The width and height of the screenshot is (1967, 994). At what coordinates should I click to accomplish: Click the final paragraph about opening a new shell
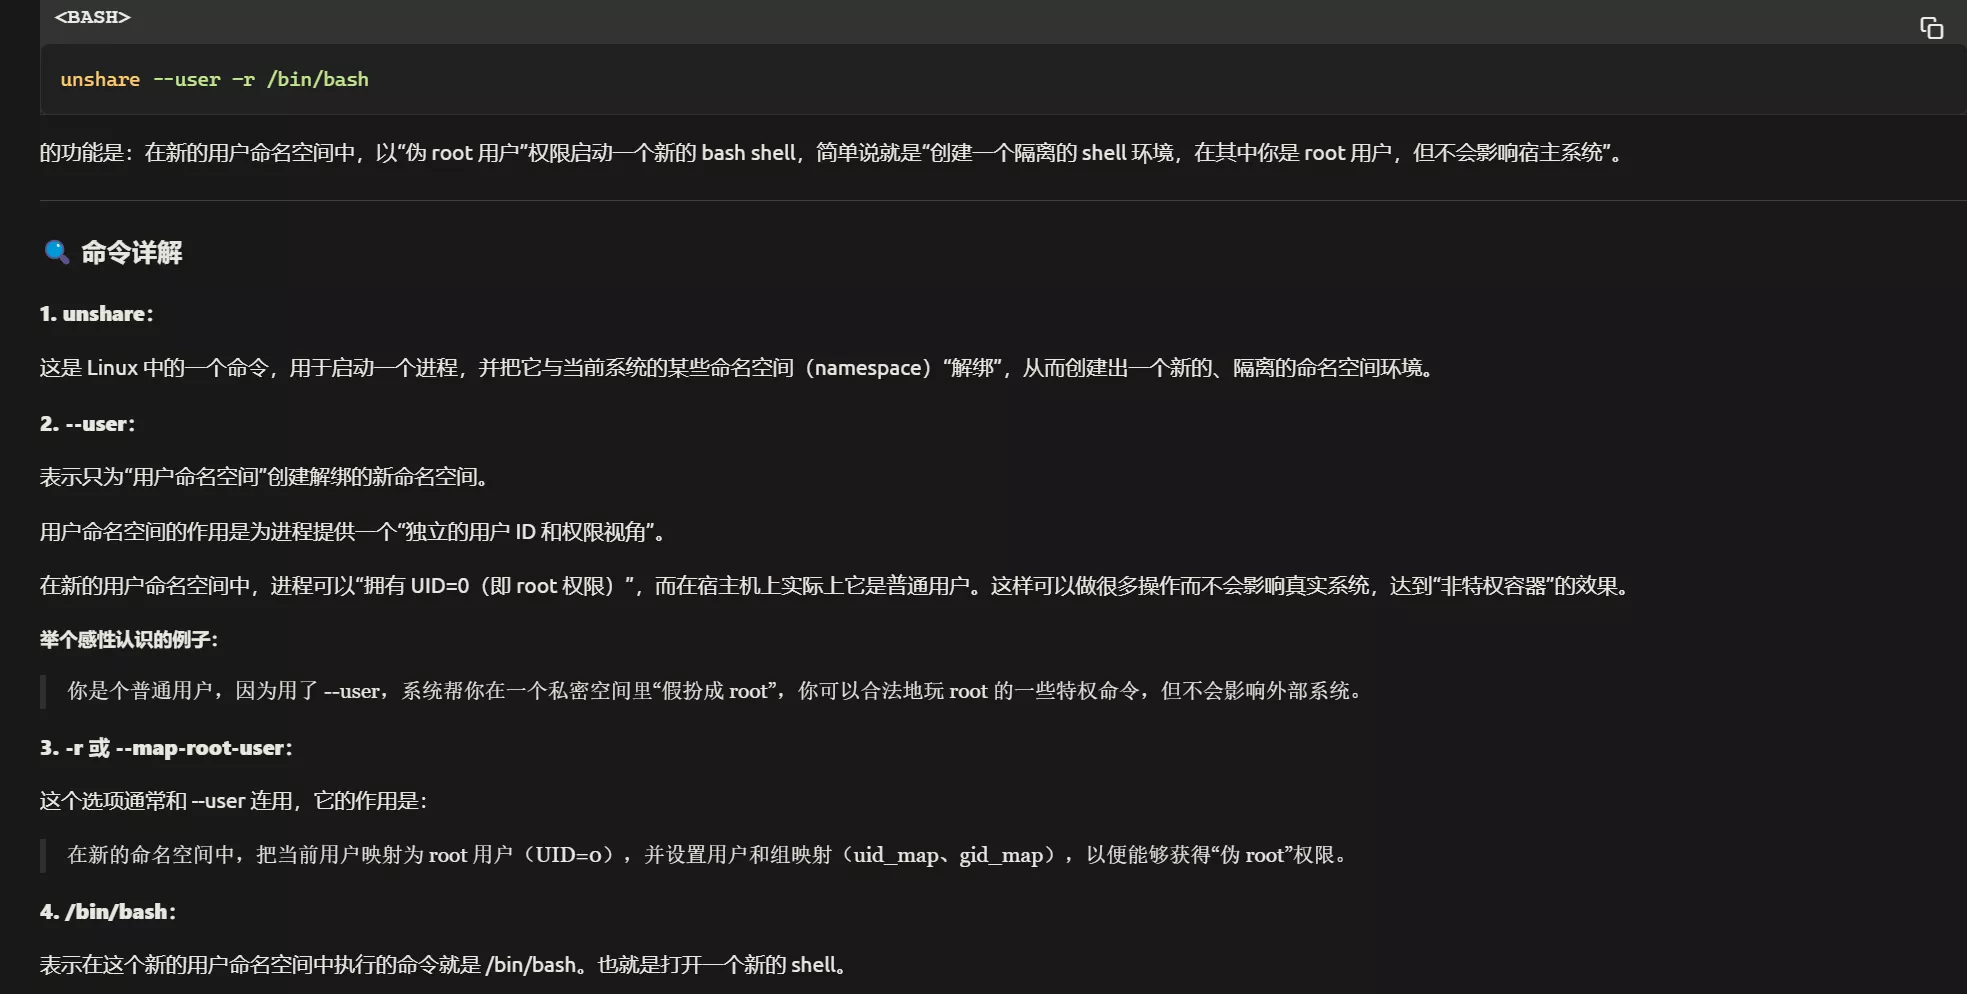444,965
